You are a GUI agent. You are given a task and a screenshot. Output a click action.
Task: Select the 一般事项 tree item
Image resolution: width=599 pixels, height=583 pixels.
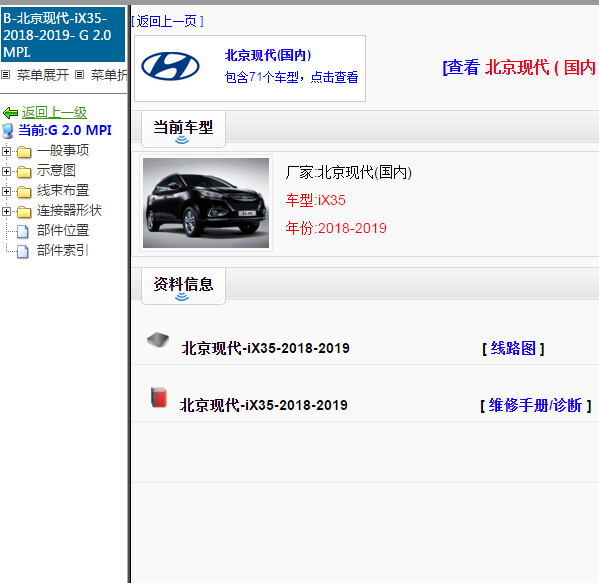click(x=63, y=151)
